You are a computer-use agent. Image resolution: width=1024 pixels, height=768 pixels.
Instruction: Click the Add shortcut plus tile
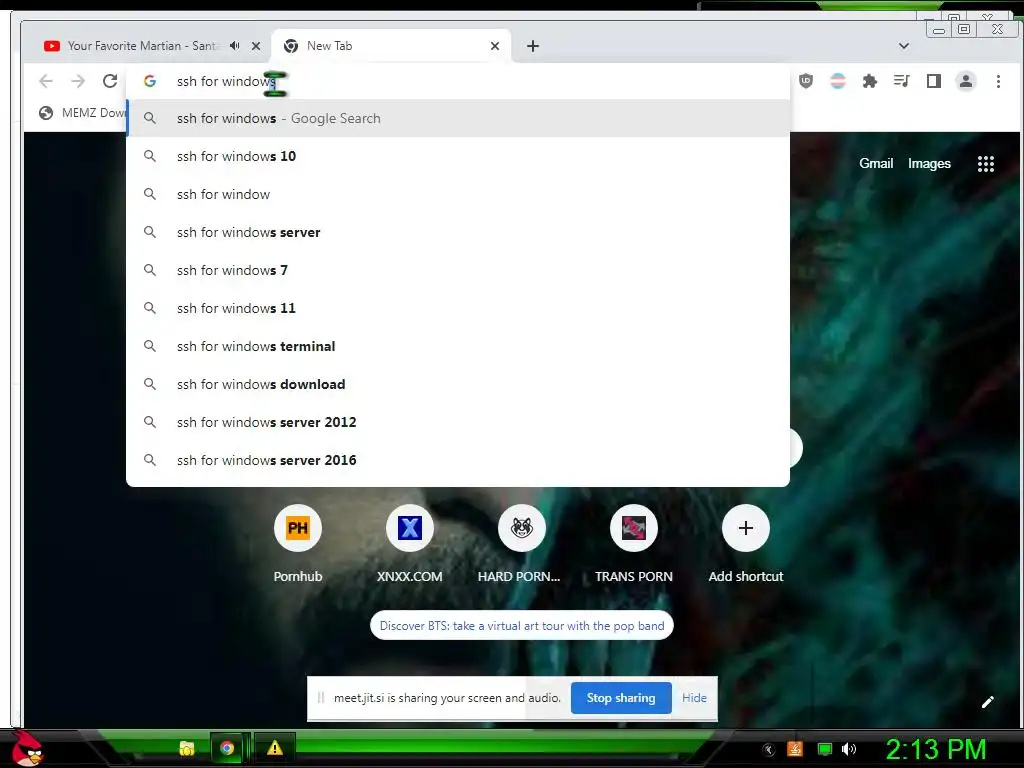point(746,544)
